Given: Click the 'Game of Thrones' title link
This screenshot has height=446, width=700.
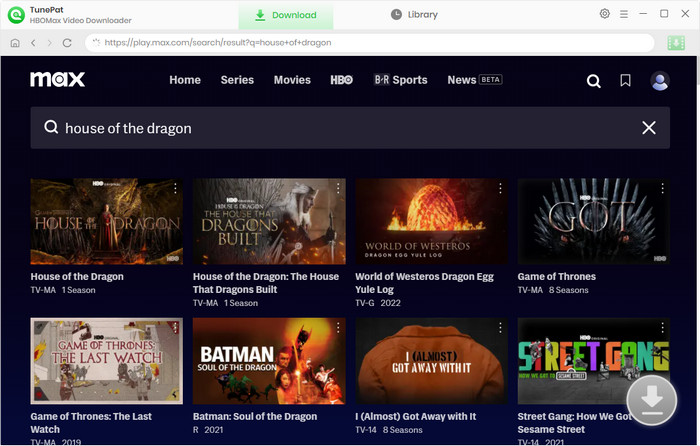Looking at the screenshot, I should point(557,276).
